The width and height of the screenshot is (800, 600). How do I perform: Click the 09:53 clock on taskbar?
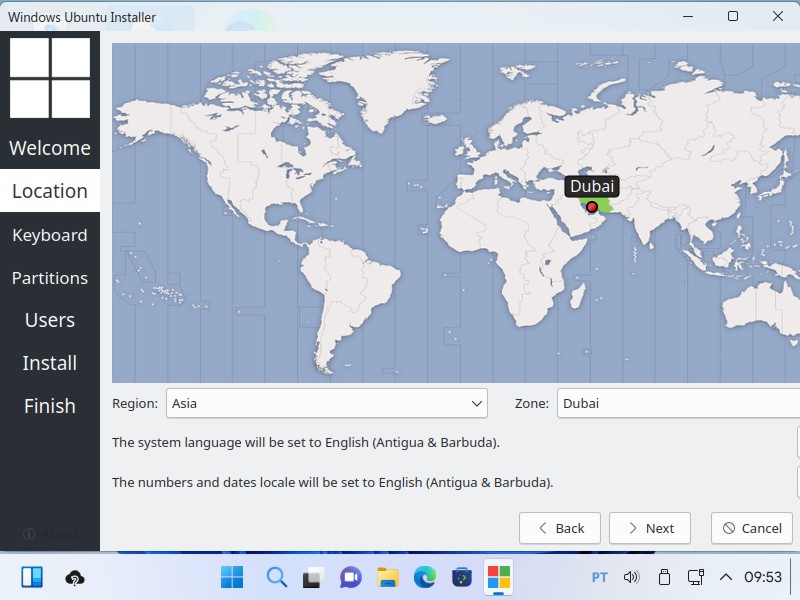click(x=763, y=577)
